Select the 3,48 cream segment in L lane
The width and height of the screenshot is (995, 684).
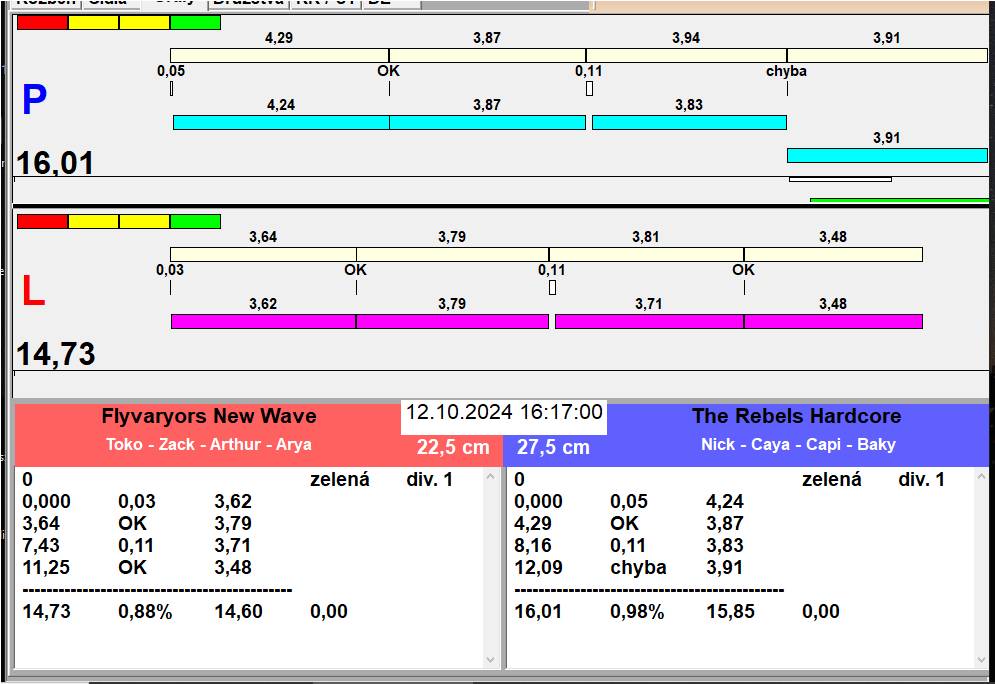[833, 254]
